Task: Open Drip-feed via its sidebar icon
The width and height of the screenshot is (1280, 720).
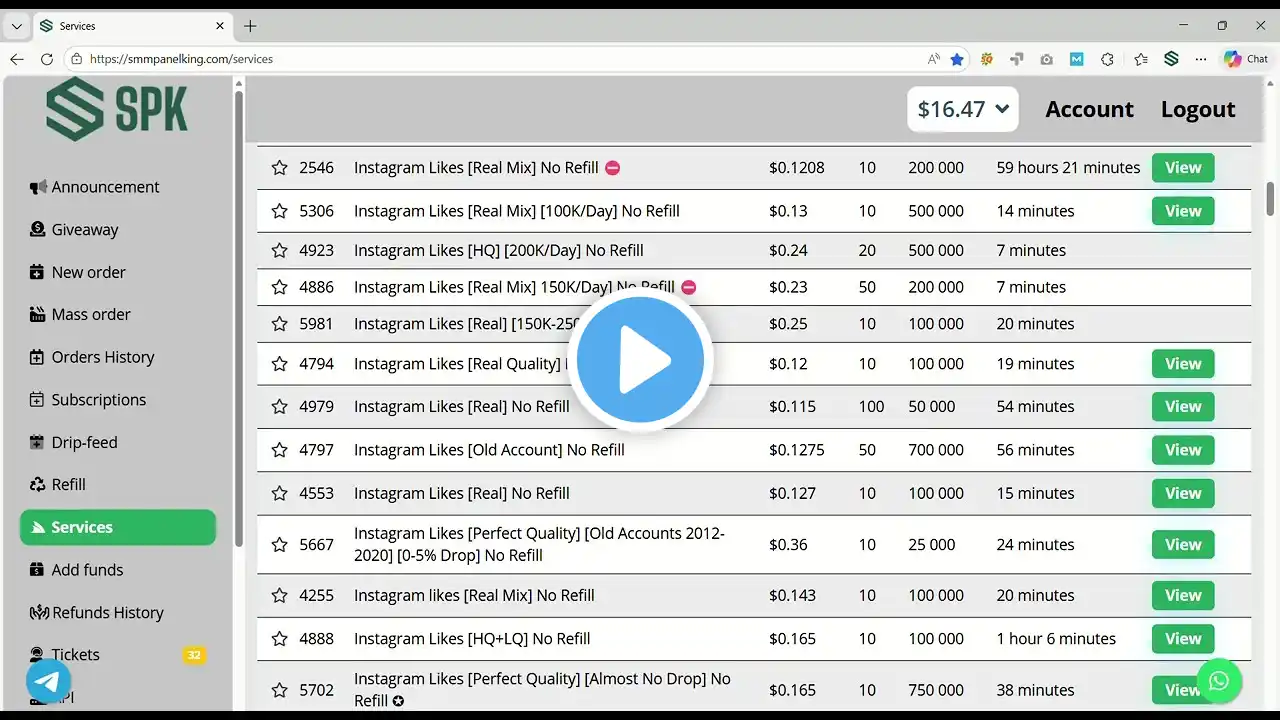Action: coord(38,442)
